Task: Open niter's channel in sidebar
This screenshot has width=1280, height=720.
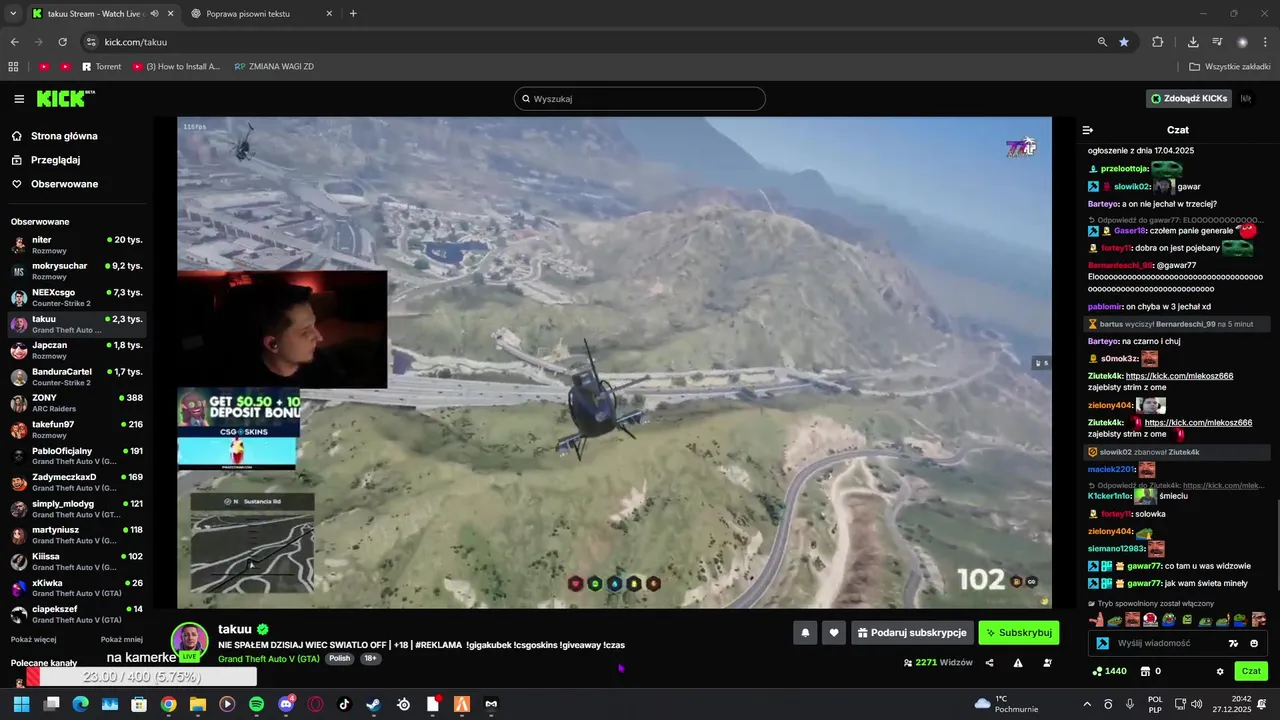Action: [x=77, y=245]
